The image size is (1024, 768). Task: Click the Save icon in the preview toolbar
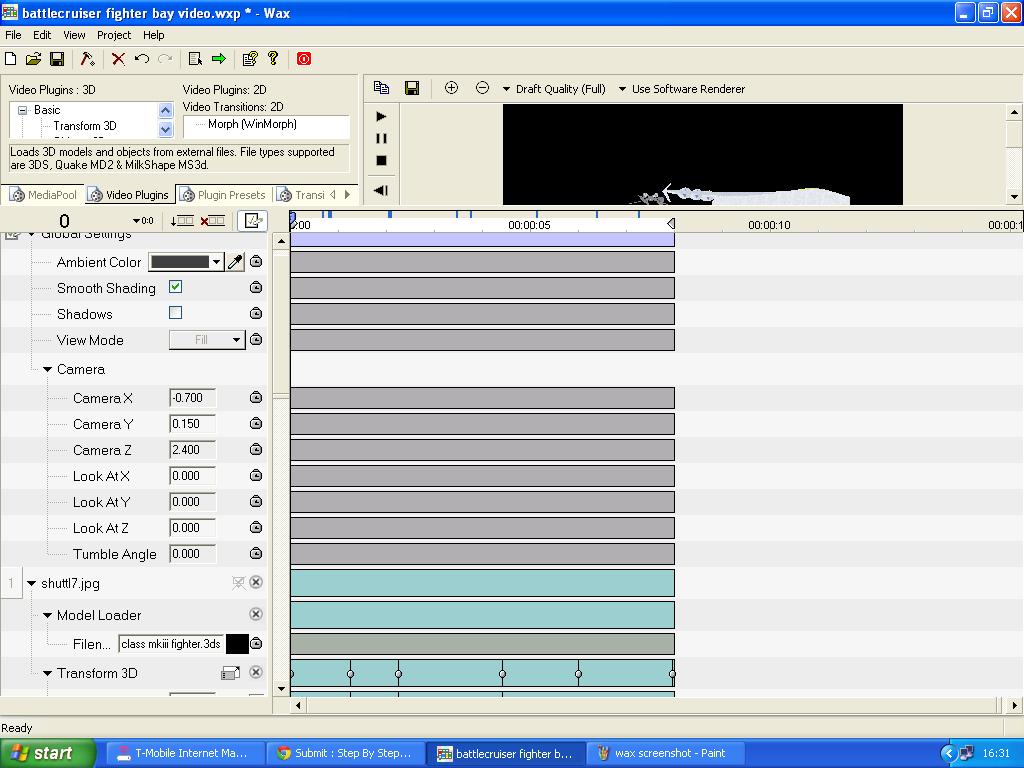(x=412, y=88)
